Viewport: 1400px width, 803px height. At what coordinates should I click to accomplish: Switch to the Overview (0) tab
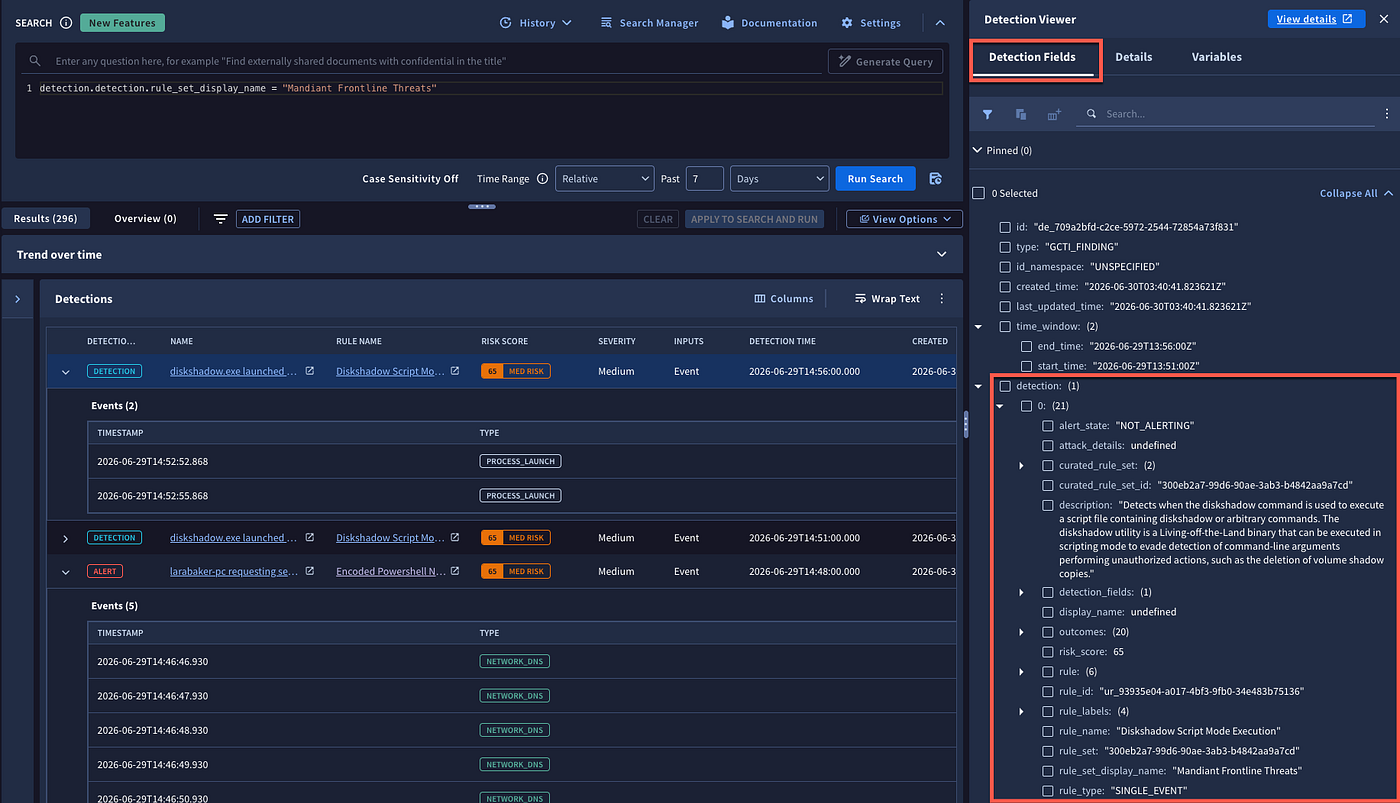coord(145,218)
